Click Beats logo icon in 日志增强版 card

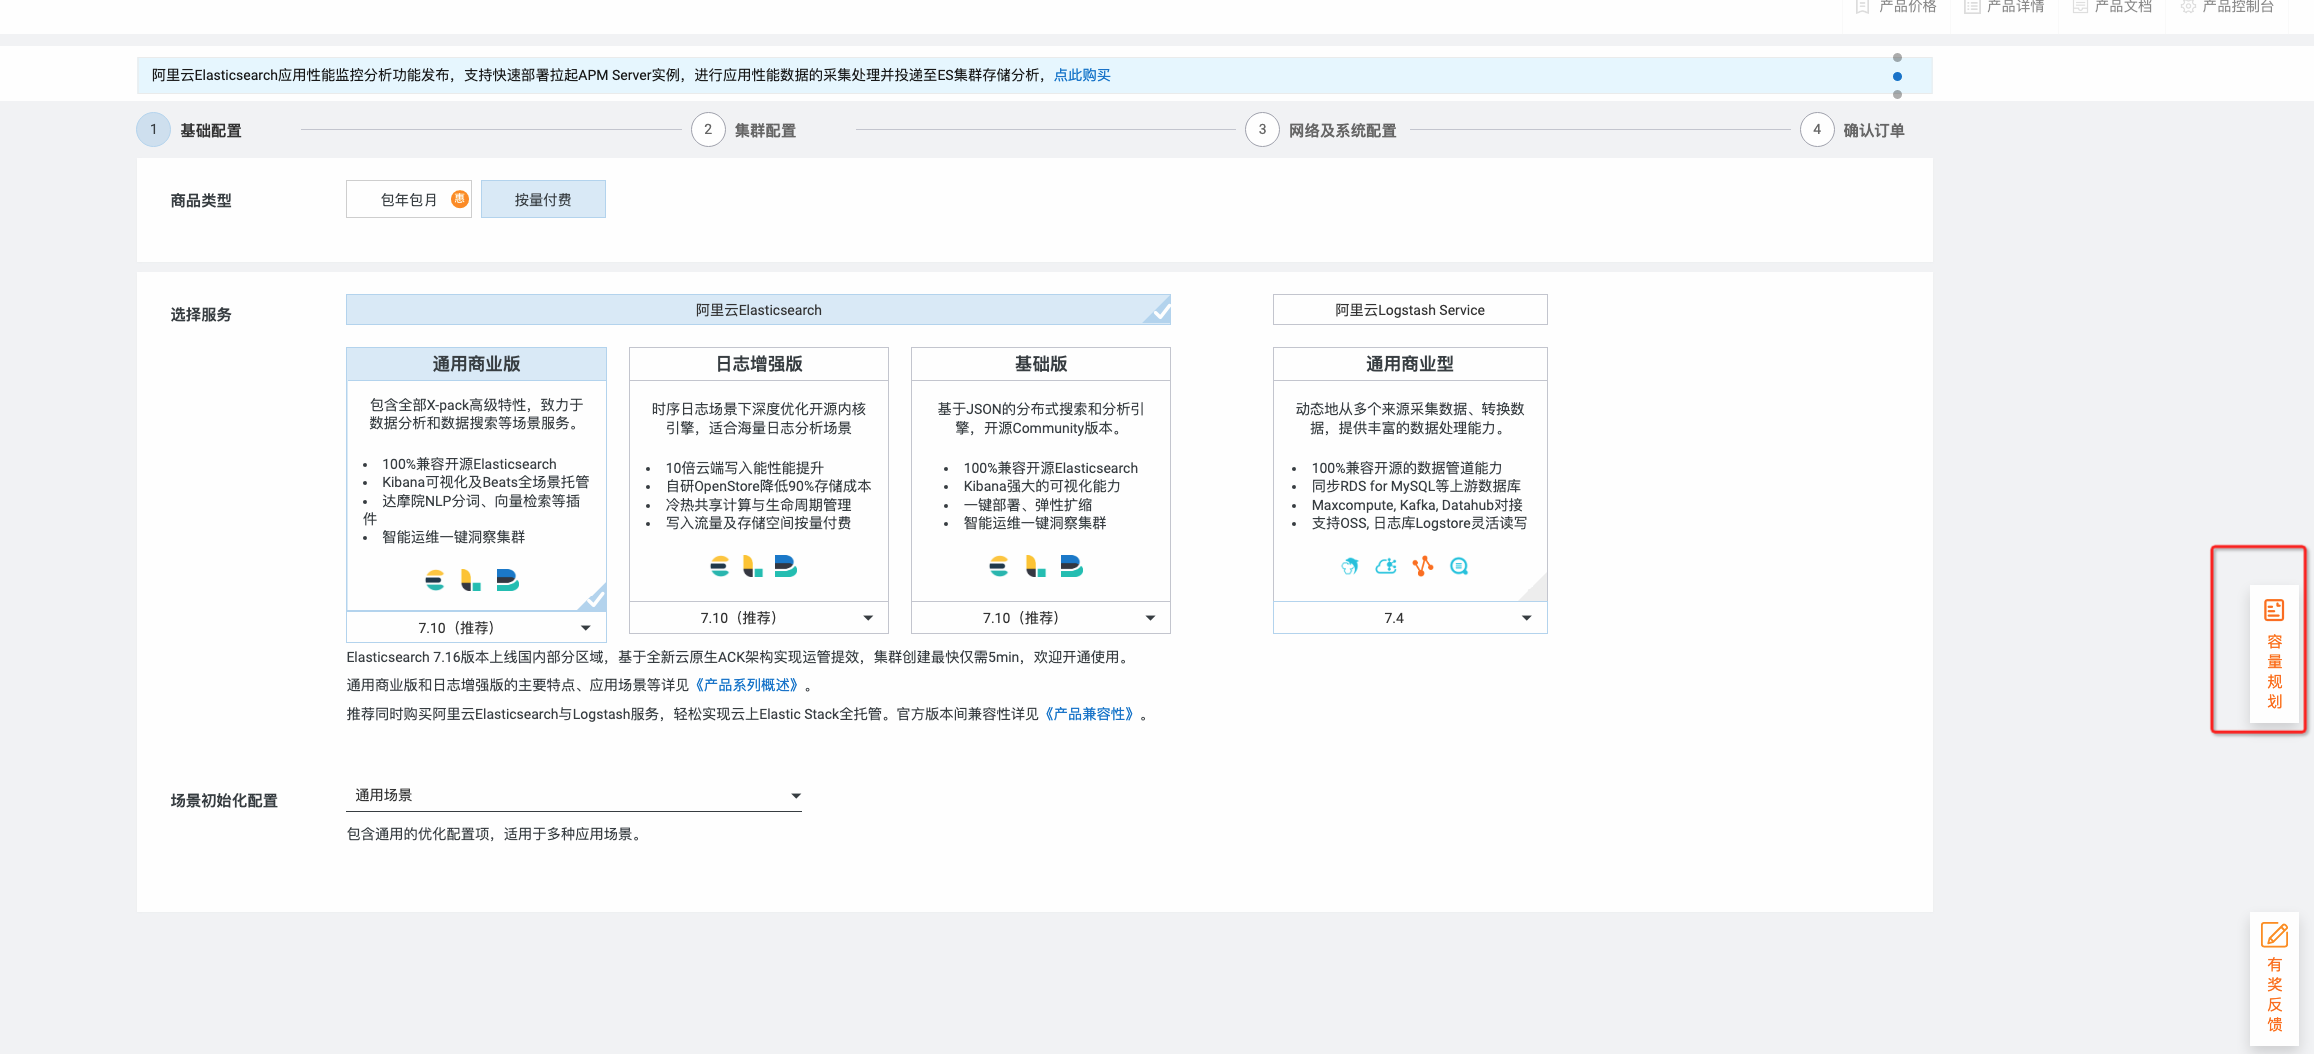click(786, 567)
